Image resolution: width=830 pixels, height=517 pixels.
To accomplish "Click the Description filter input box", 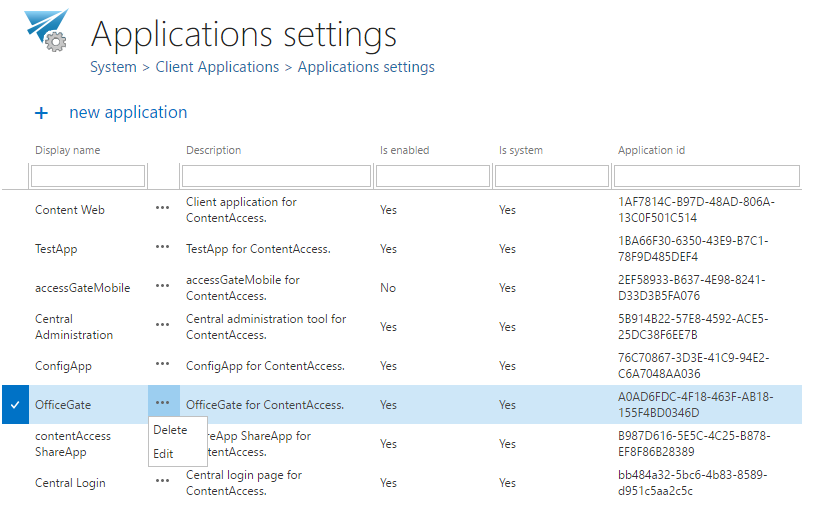I will point(275,177).
